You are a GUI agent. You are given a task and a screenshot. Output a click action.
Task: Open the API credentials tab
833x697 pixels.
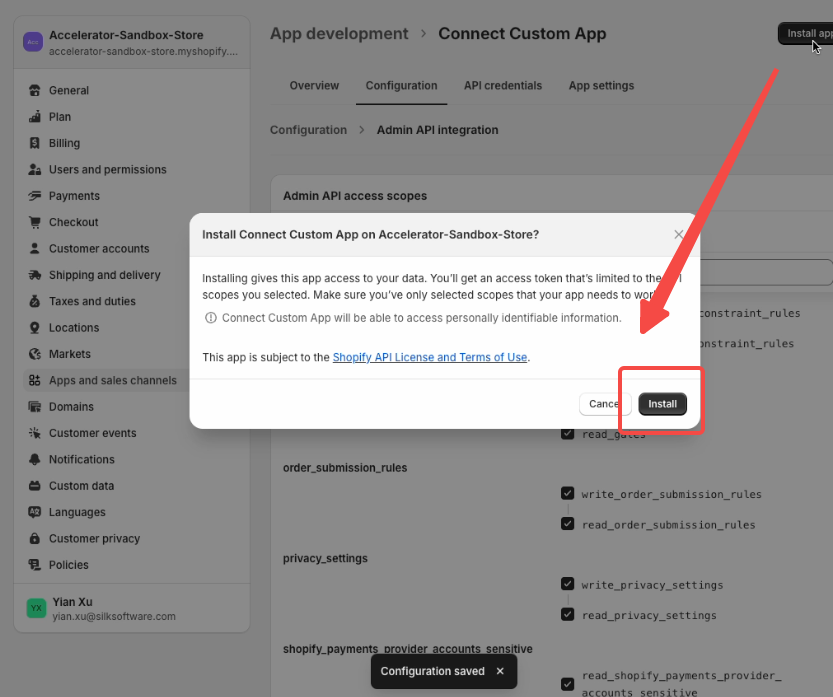click(503, 86)
